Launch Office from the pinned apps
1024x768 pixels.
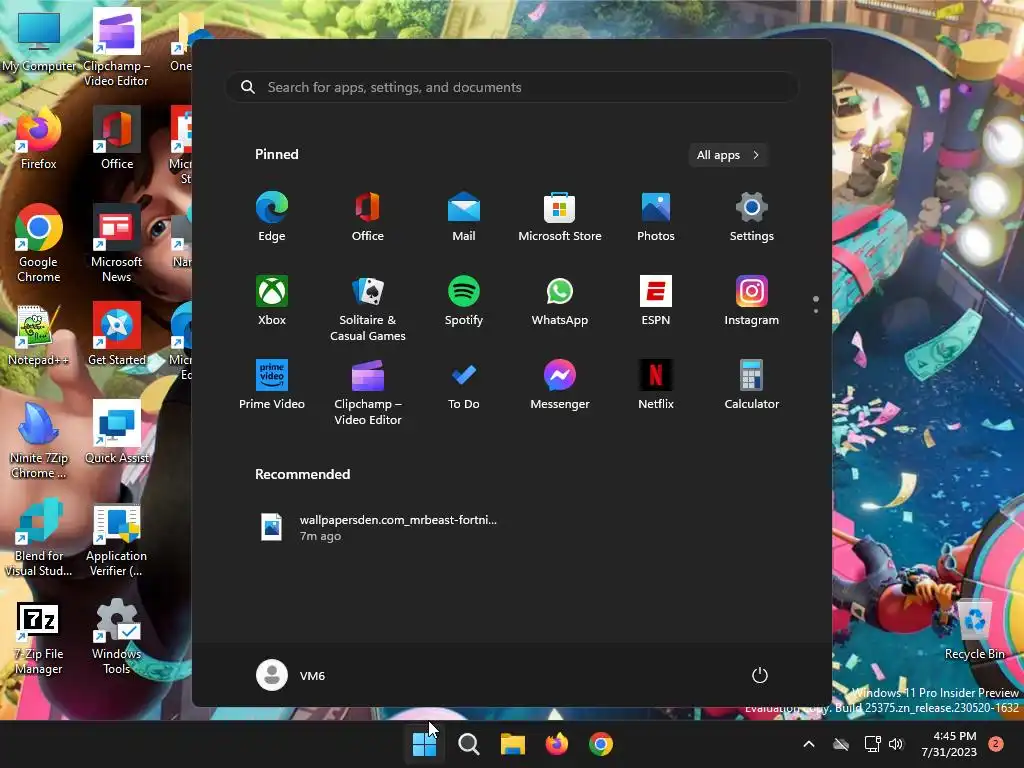point(368,217)
